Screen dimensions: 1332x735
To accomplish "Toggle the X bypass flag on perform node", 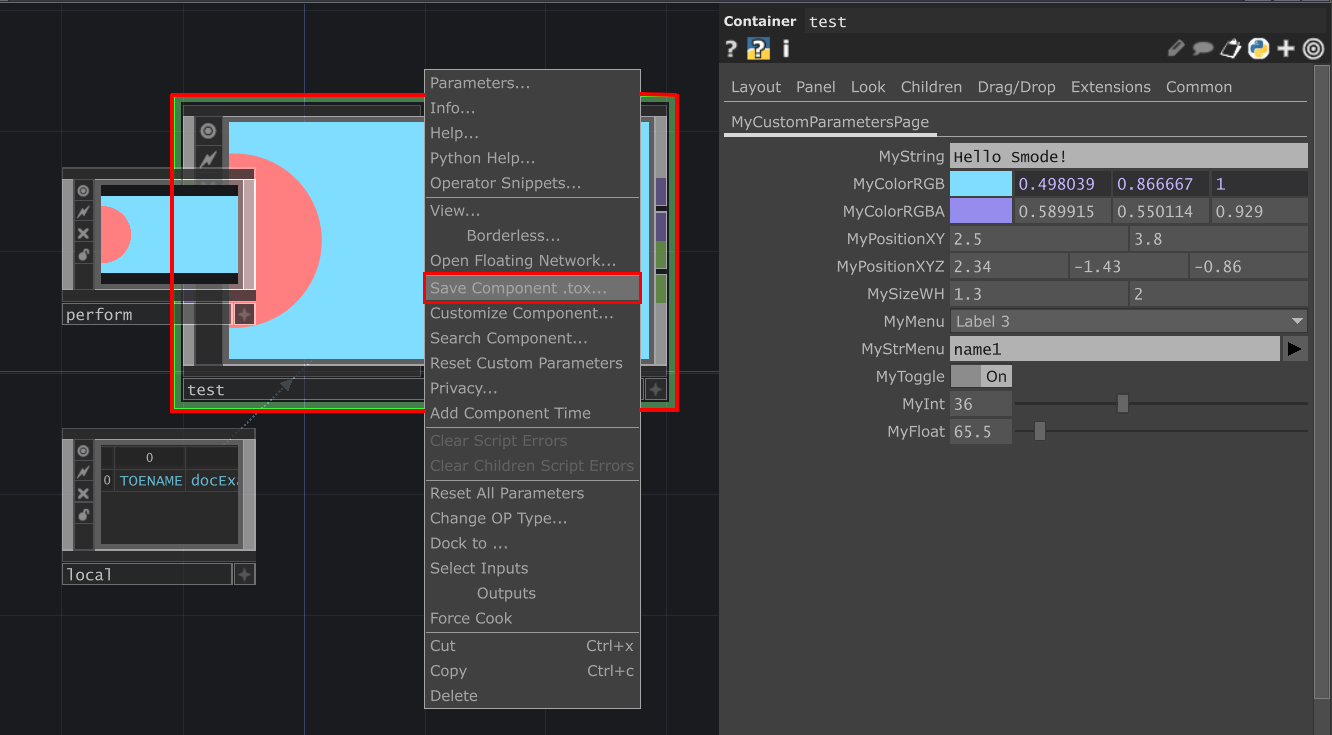I will click(83, 233).
